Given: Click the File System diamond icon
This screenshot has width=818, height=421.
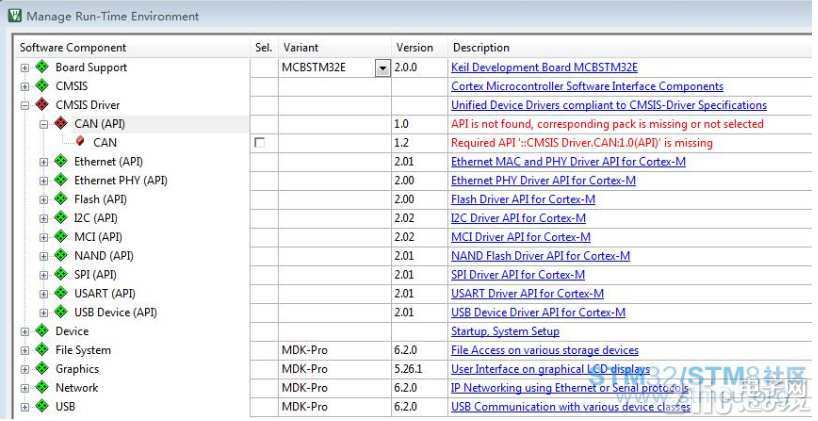Looking at the screenshot, I should point(42,349).
